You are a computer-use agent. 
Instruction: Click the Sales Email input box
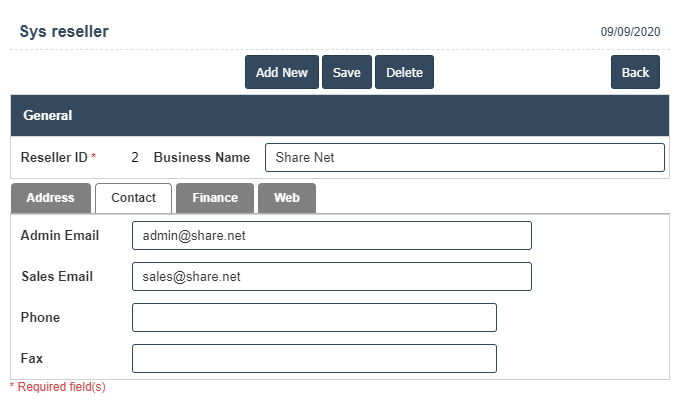331,277
